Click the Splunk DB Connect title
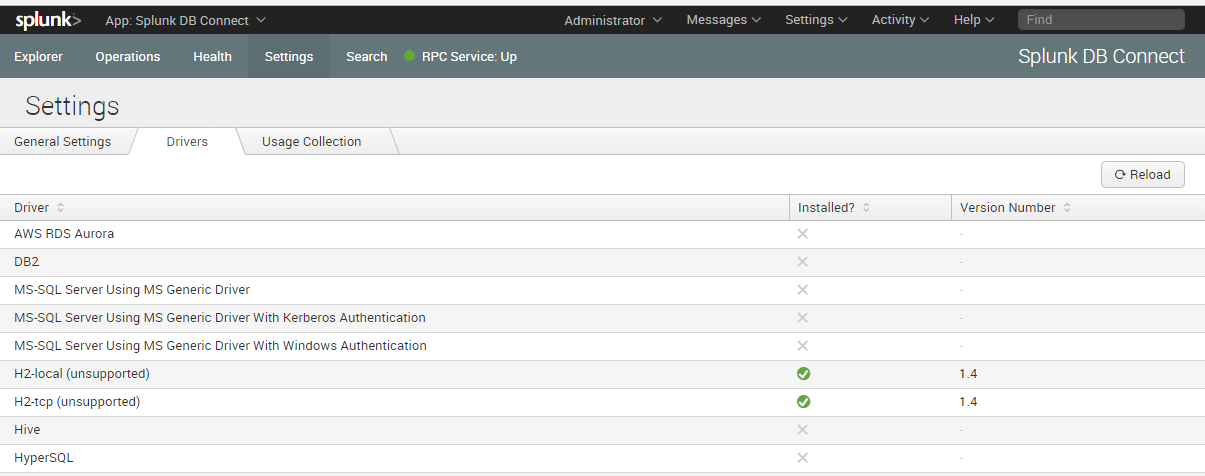1205x476 pixels. [x=1101, y=57]
